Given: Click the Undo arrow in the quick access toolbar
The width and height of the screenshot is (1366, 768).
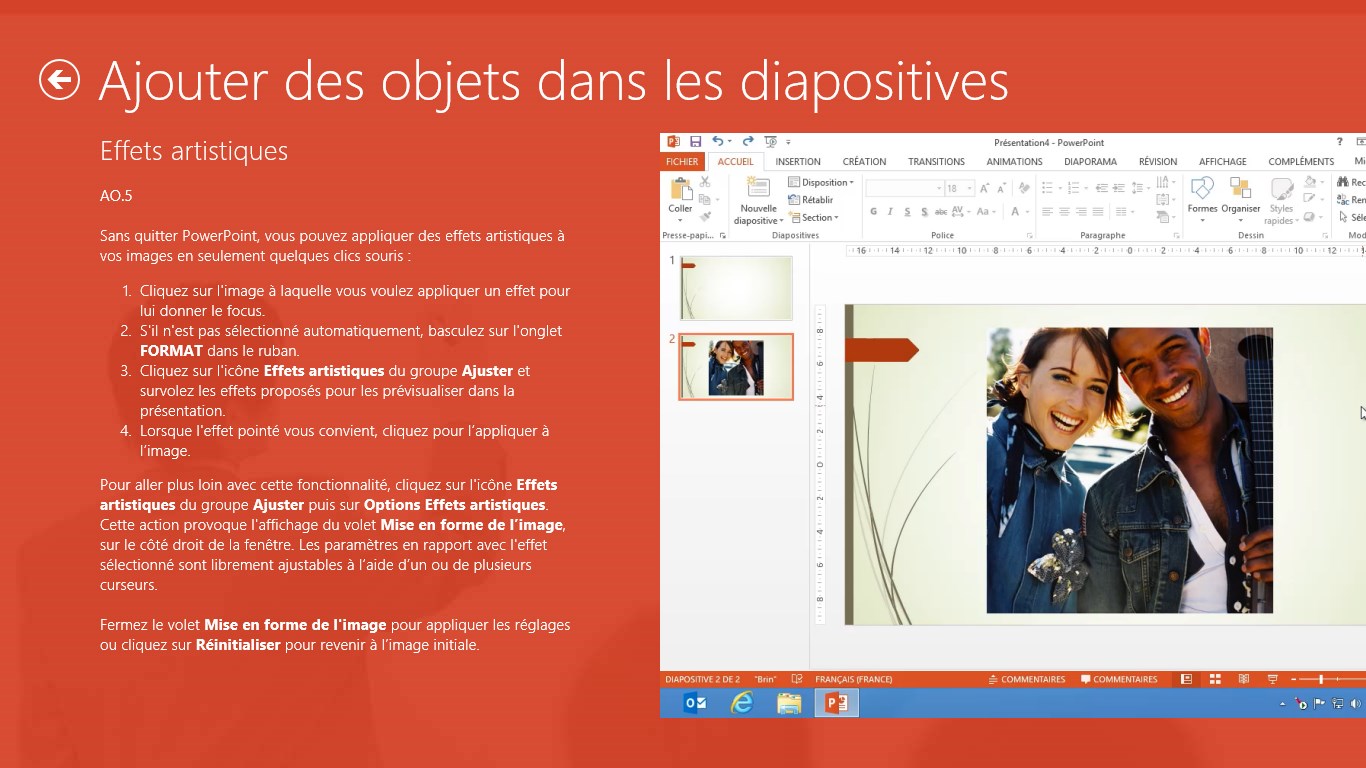Looking at the screenshot, I should tap(717, 142).
